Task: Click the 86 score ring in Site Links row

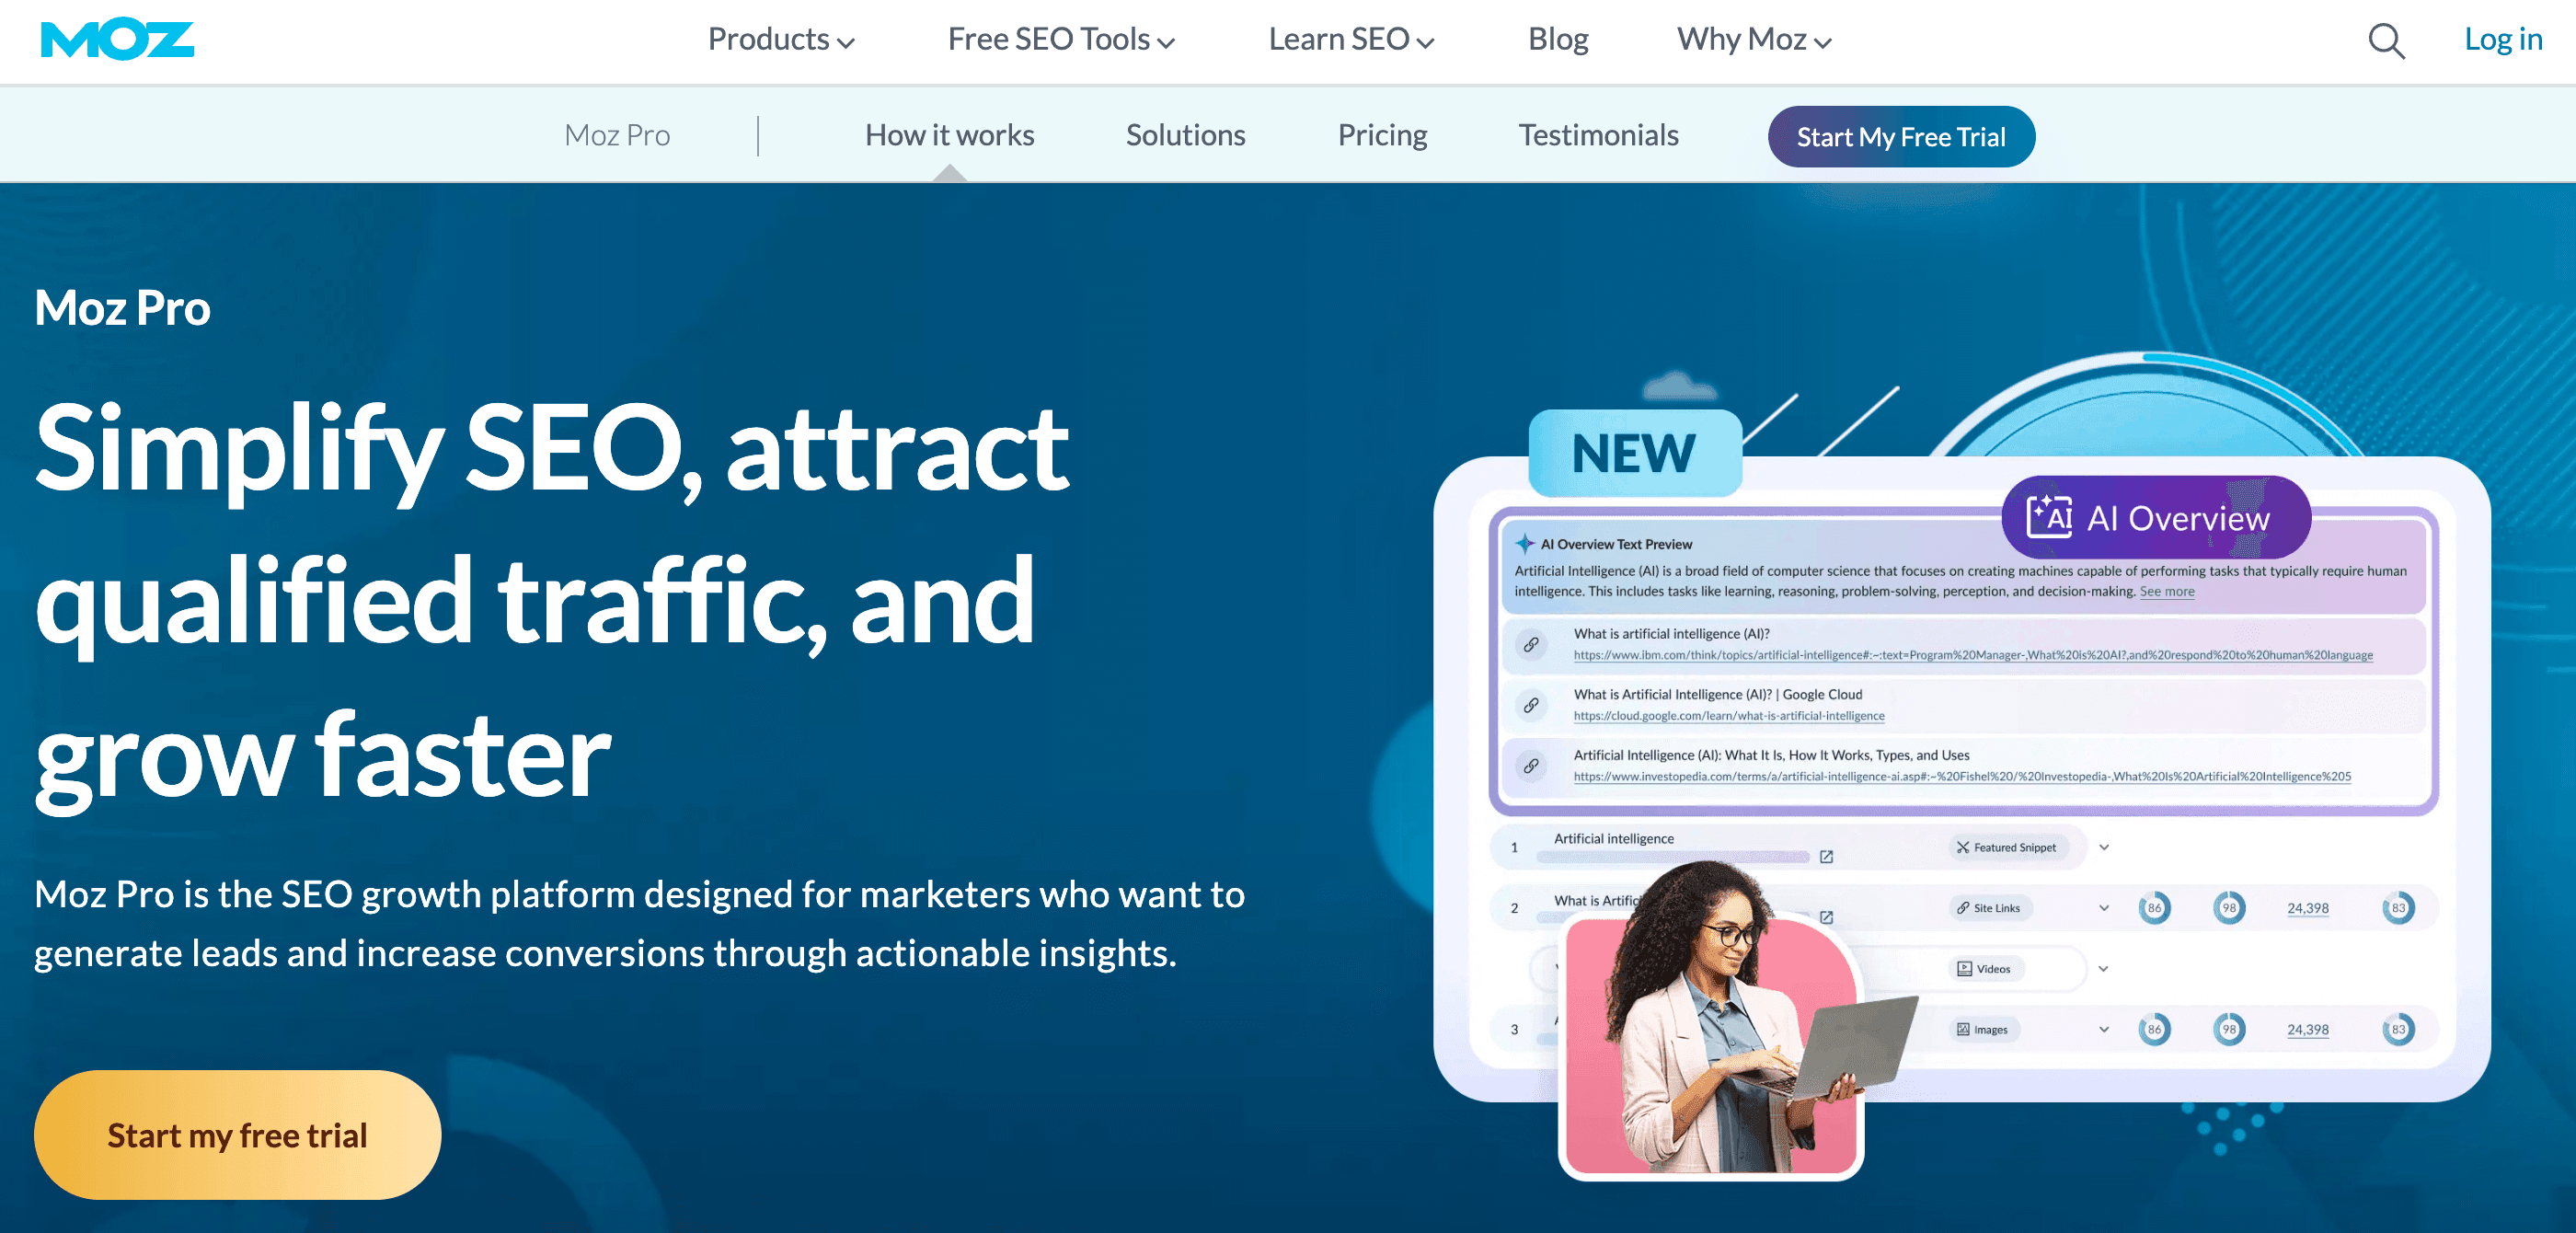Action: click(2154, 908)
